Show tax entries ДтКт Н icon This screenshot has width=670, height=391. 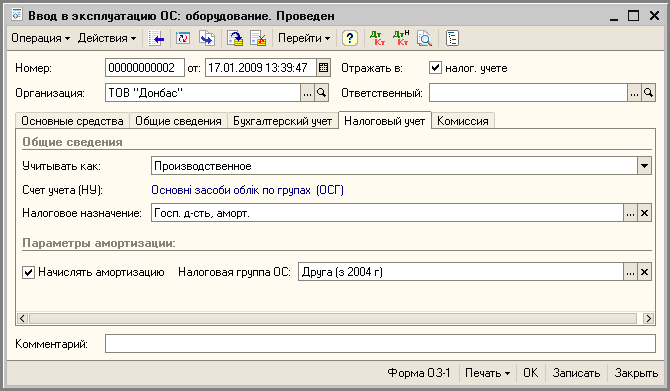[401, 38]
